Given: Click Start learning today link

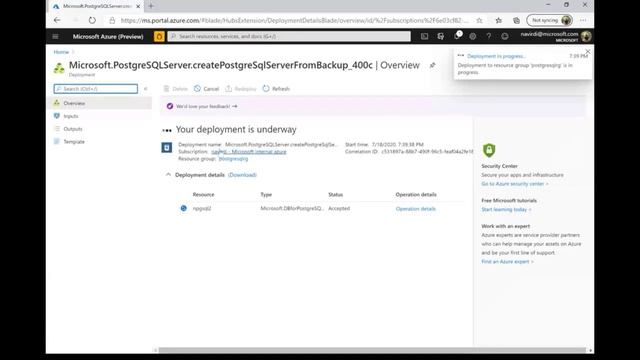Looking at the screenshot, I should click(x=506, y=209).
